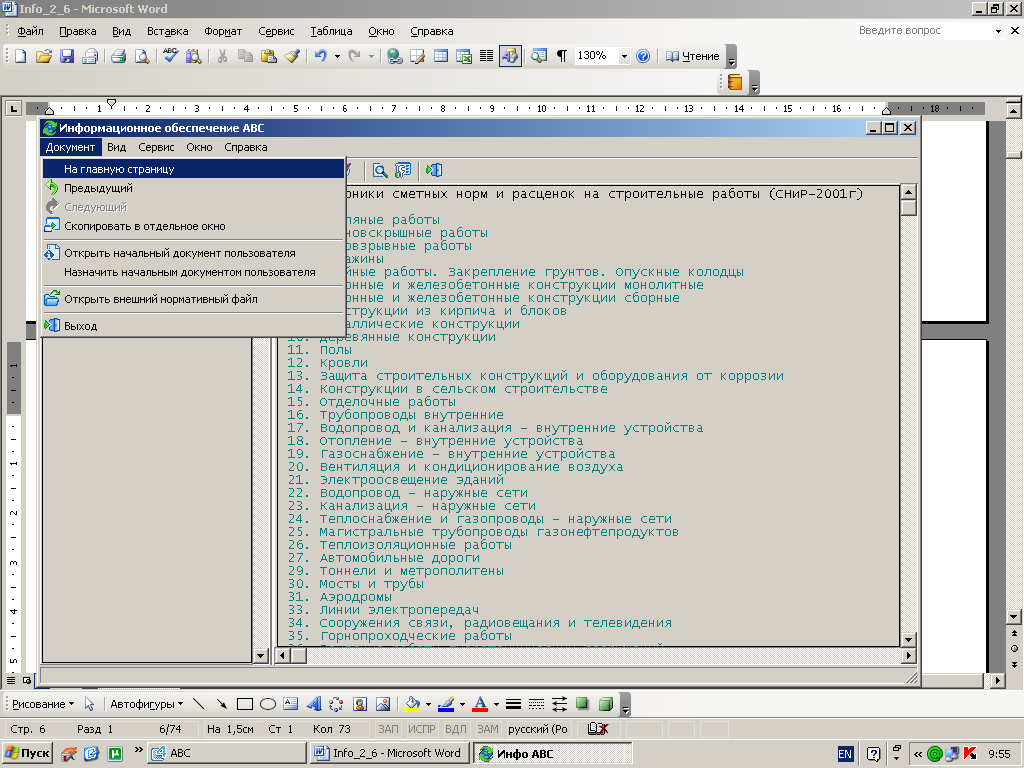Open the Справка menu in the ABC window
1024x768 pixels.
click(x=246, y=147)
